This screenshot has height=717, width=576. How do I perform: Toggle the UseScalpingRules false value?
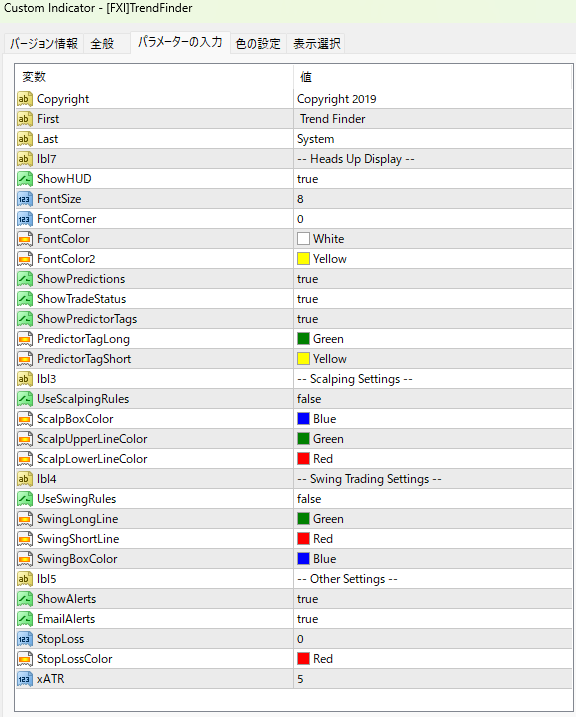(432, 399)
